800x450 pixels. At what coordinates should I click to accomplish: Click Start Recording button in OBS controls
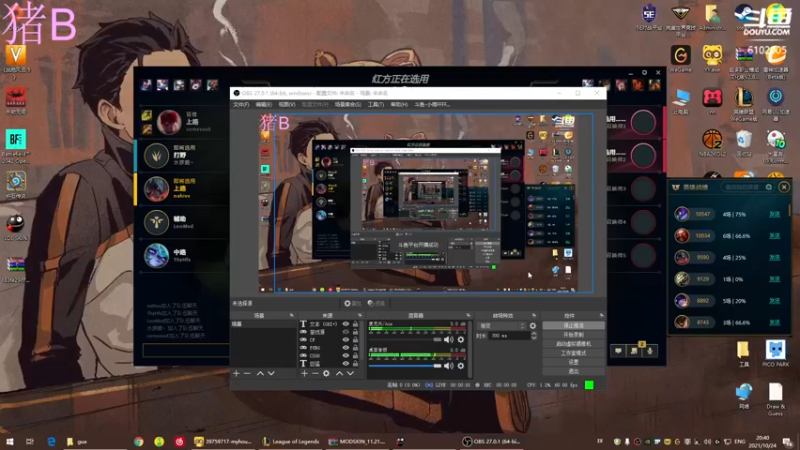click(x=573, y=335)
